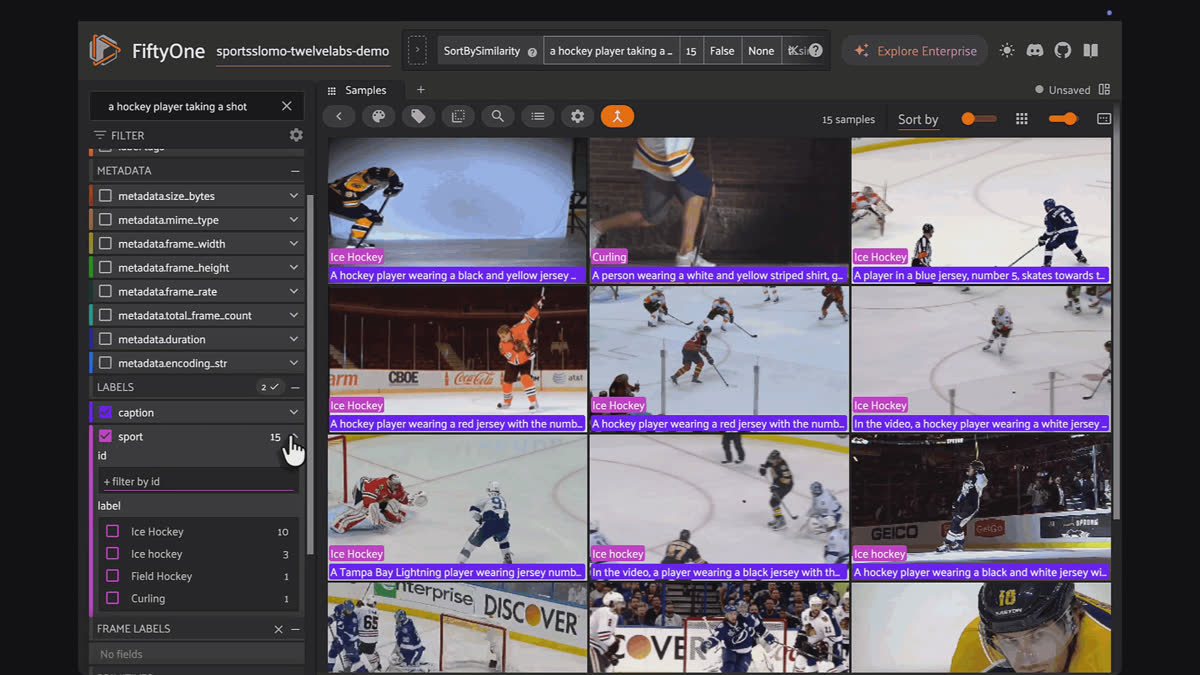This screenshot has width=1200, height=675.
Task: Change the False reverse parameter
Action: coord(722,51)
